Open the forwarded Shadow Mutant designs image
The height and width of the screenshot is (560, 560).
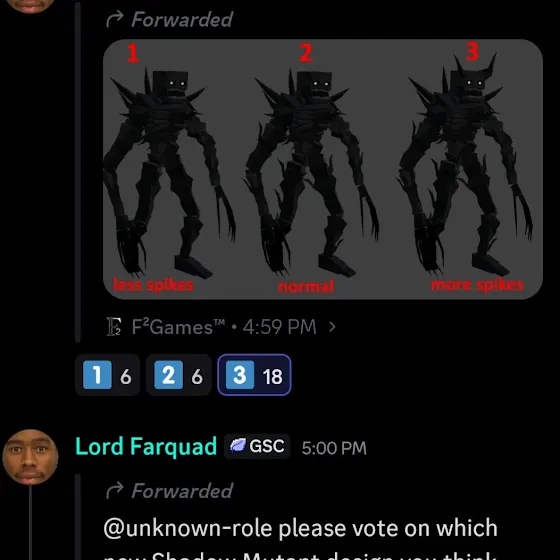click(x=323, y=169)
